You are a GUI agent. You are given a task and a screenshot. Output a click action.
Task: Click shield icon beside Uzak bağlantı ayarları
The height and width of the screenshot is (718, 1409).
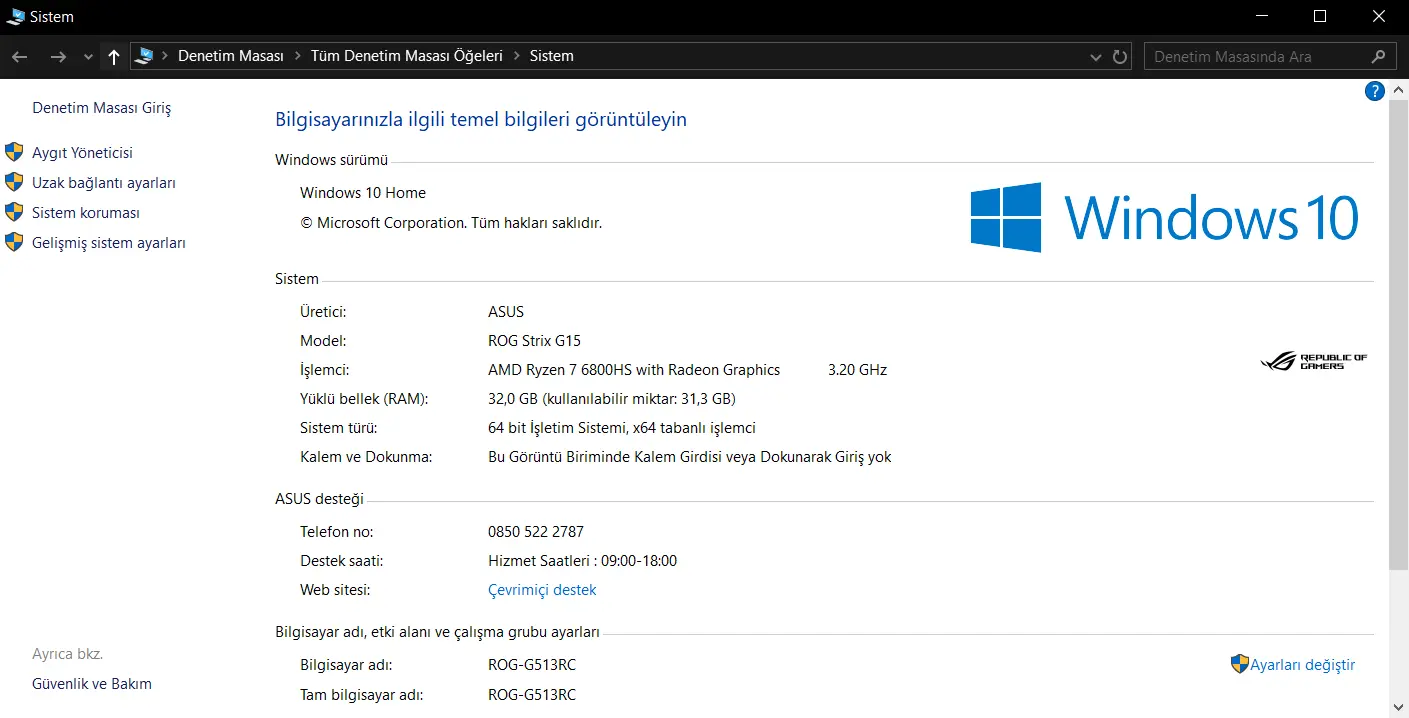(x=14, y=182)
